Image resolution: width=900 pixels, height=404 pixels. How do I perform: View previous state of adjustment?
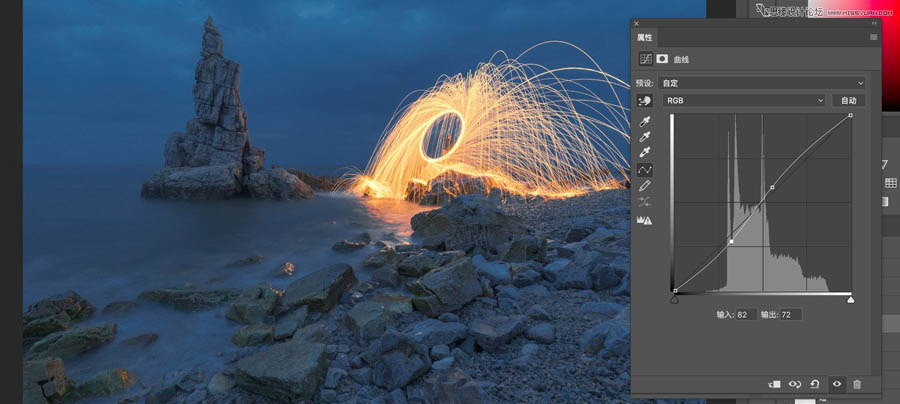point(795,384)
